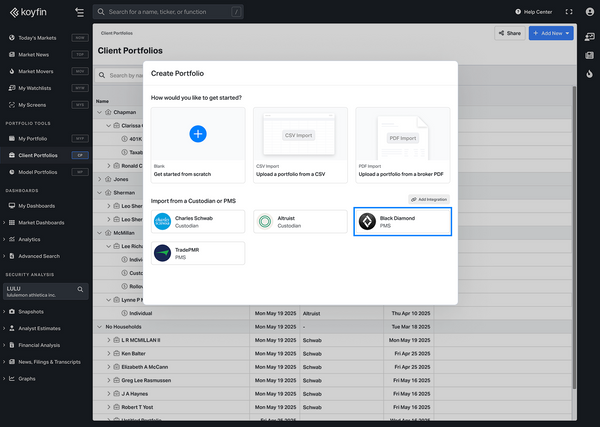Open My Screens in sidebar
The height and width of the screenshot is (427, 600).
(32, 105)
